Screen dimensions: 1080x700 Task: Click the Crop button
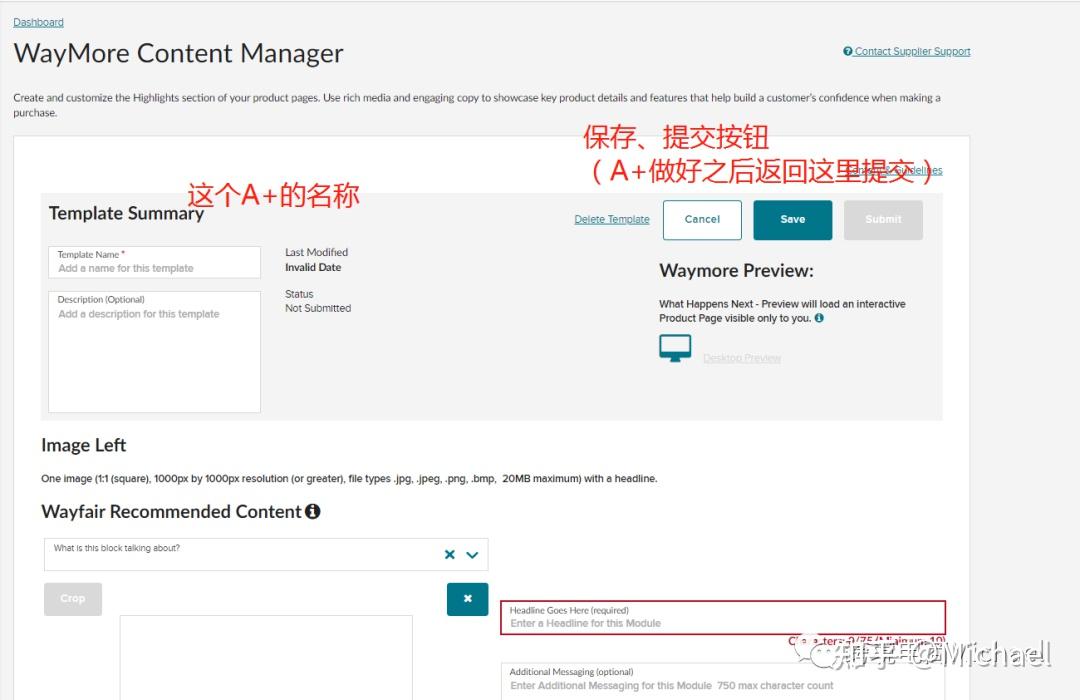pos(73,599)
